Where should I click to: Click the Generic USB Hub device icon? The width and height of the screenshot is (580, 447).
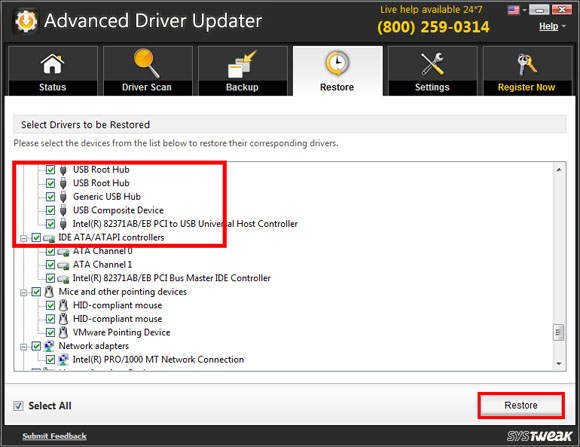coord(63,196)
